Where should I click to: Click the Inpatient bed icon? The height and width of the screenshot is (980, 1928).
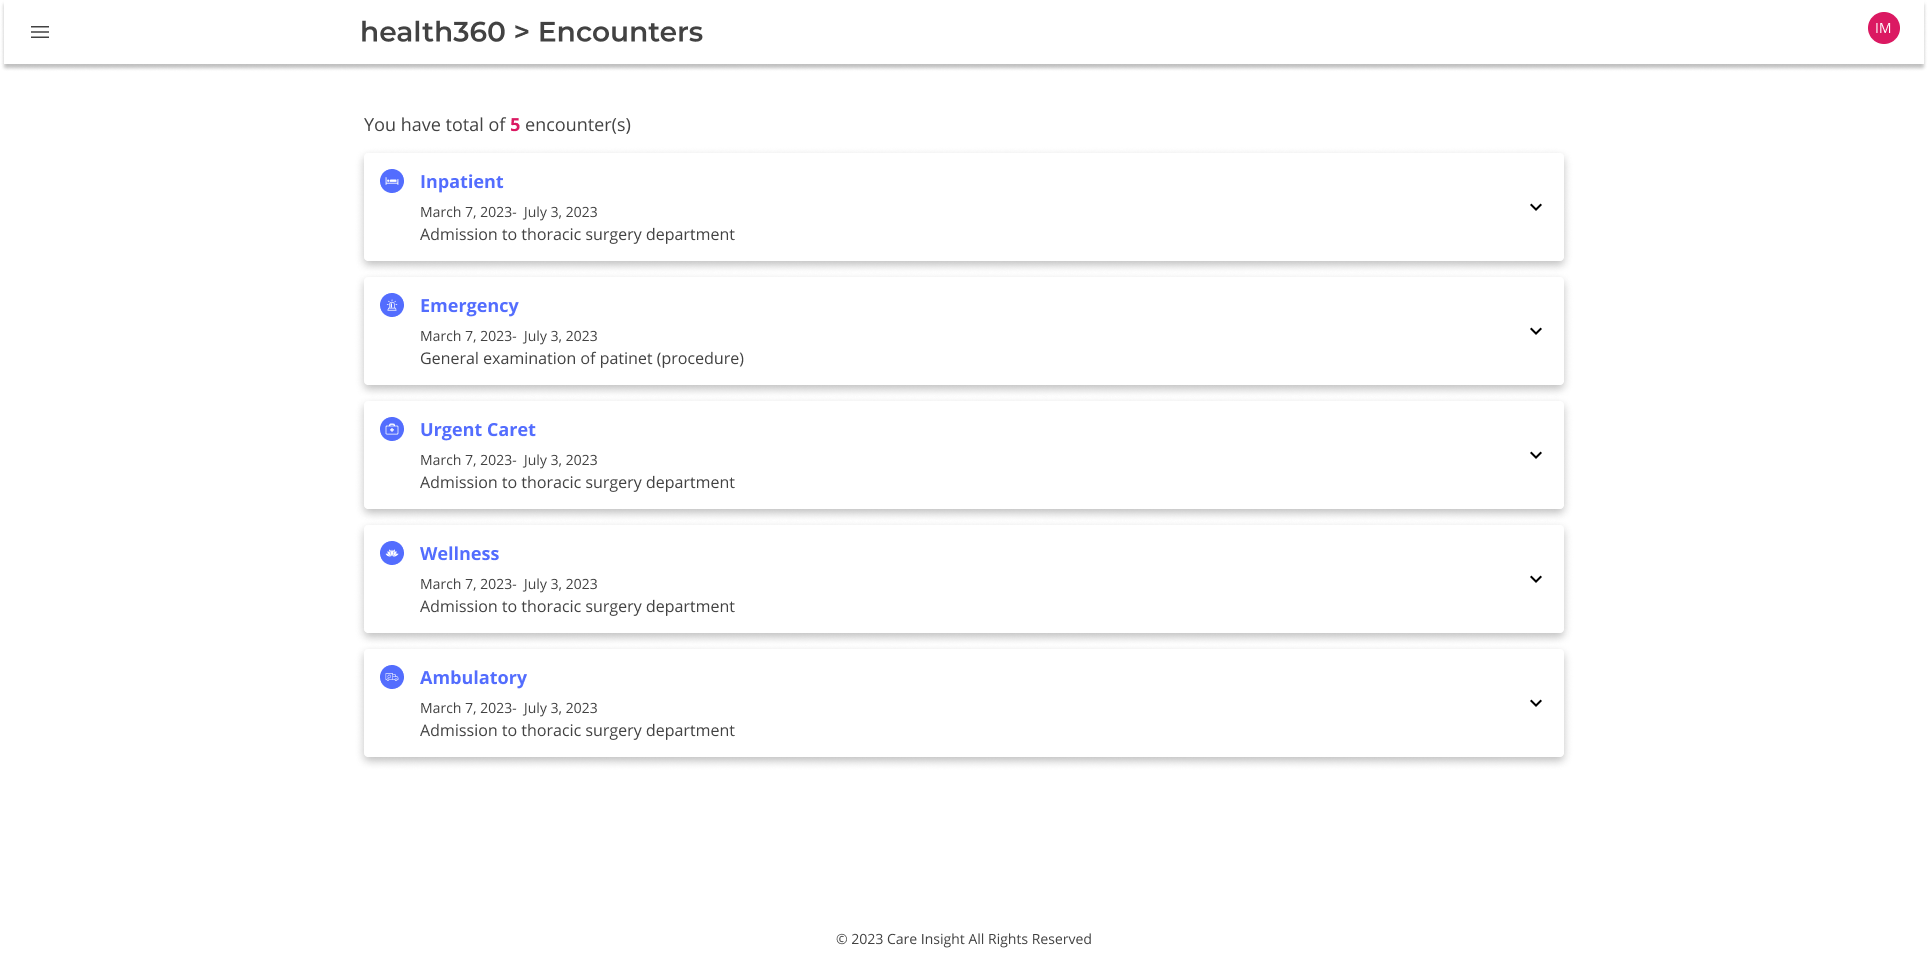click(392, 181)
